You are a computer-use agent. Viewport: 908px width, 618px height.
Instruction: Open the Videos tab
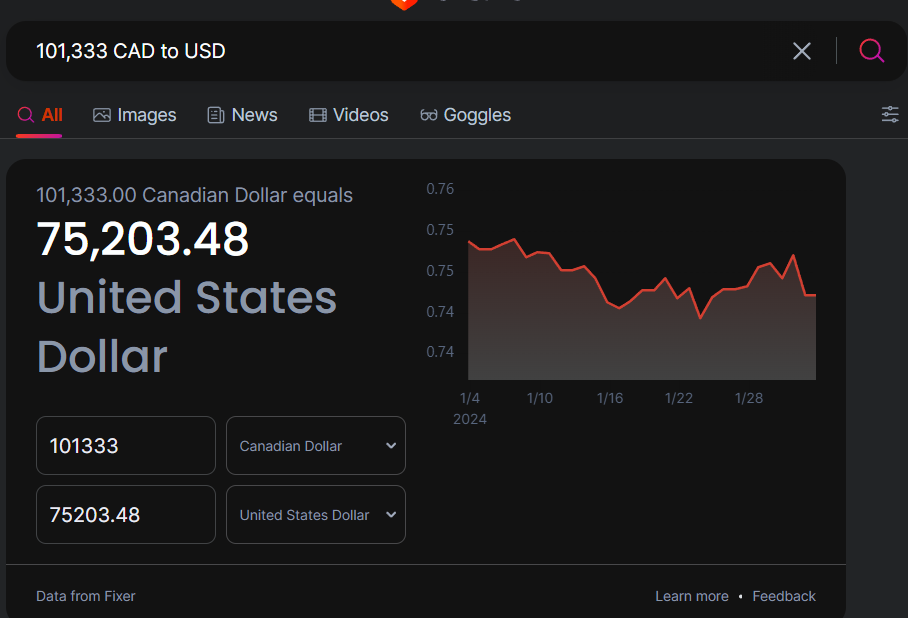coord(349,115)
